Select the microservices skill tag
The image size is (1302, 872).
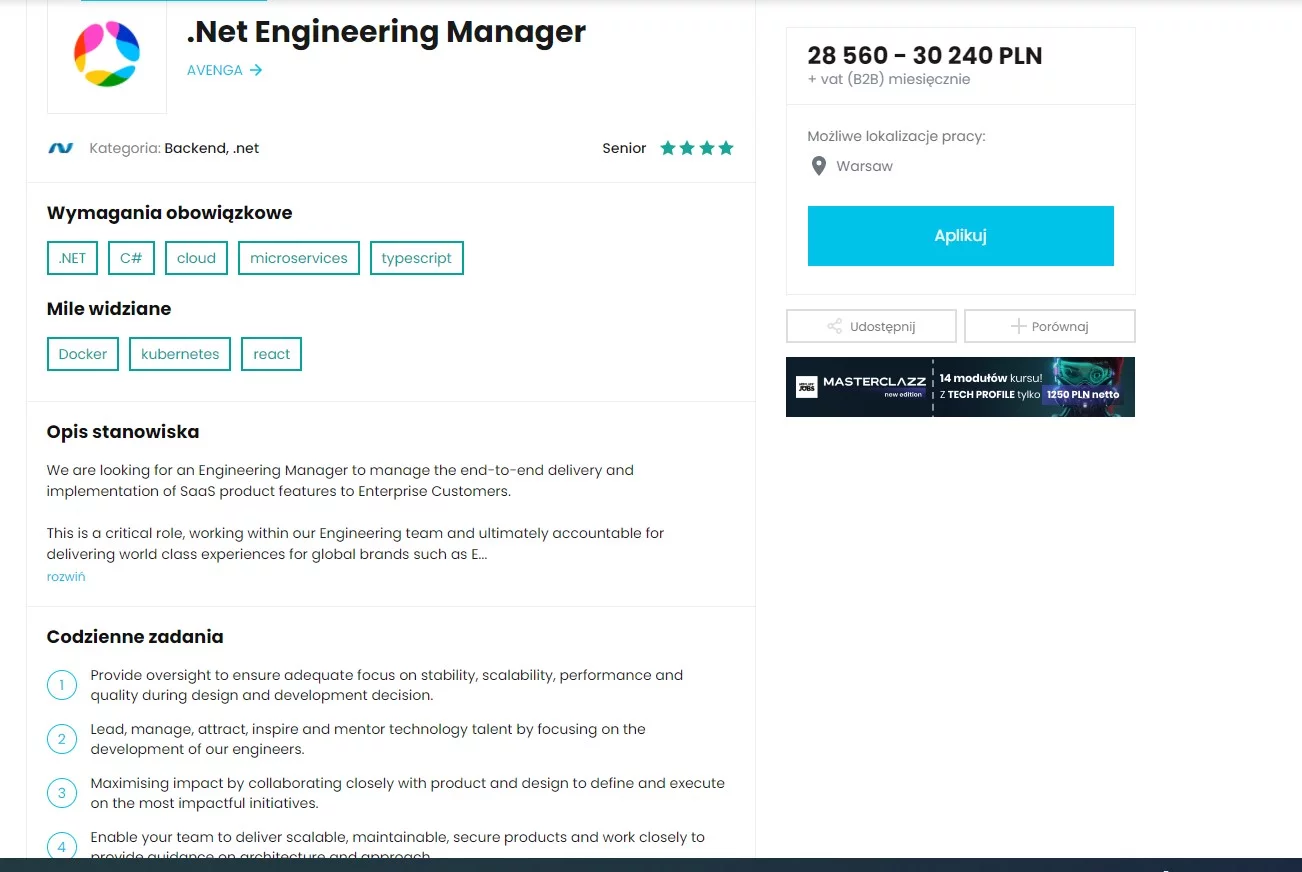coord(299,258)
